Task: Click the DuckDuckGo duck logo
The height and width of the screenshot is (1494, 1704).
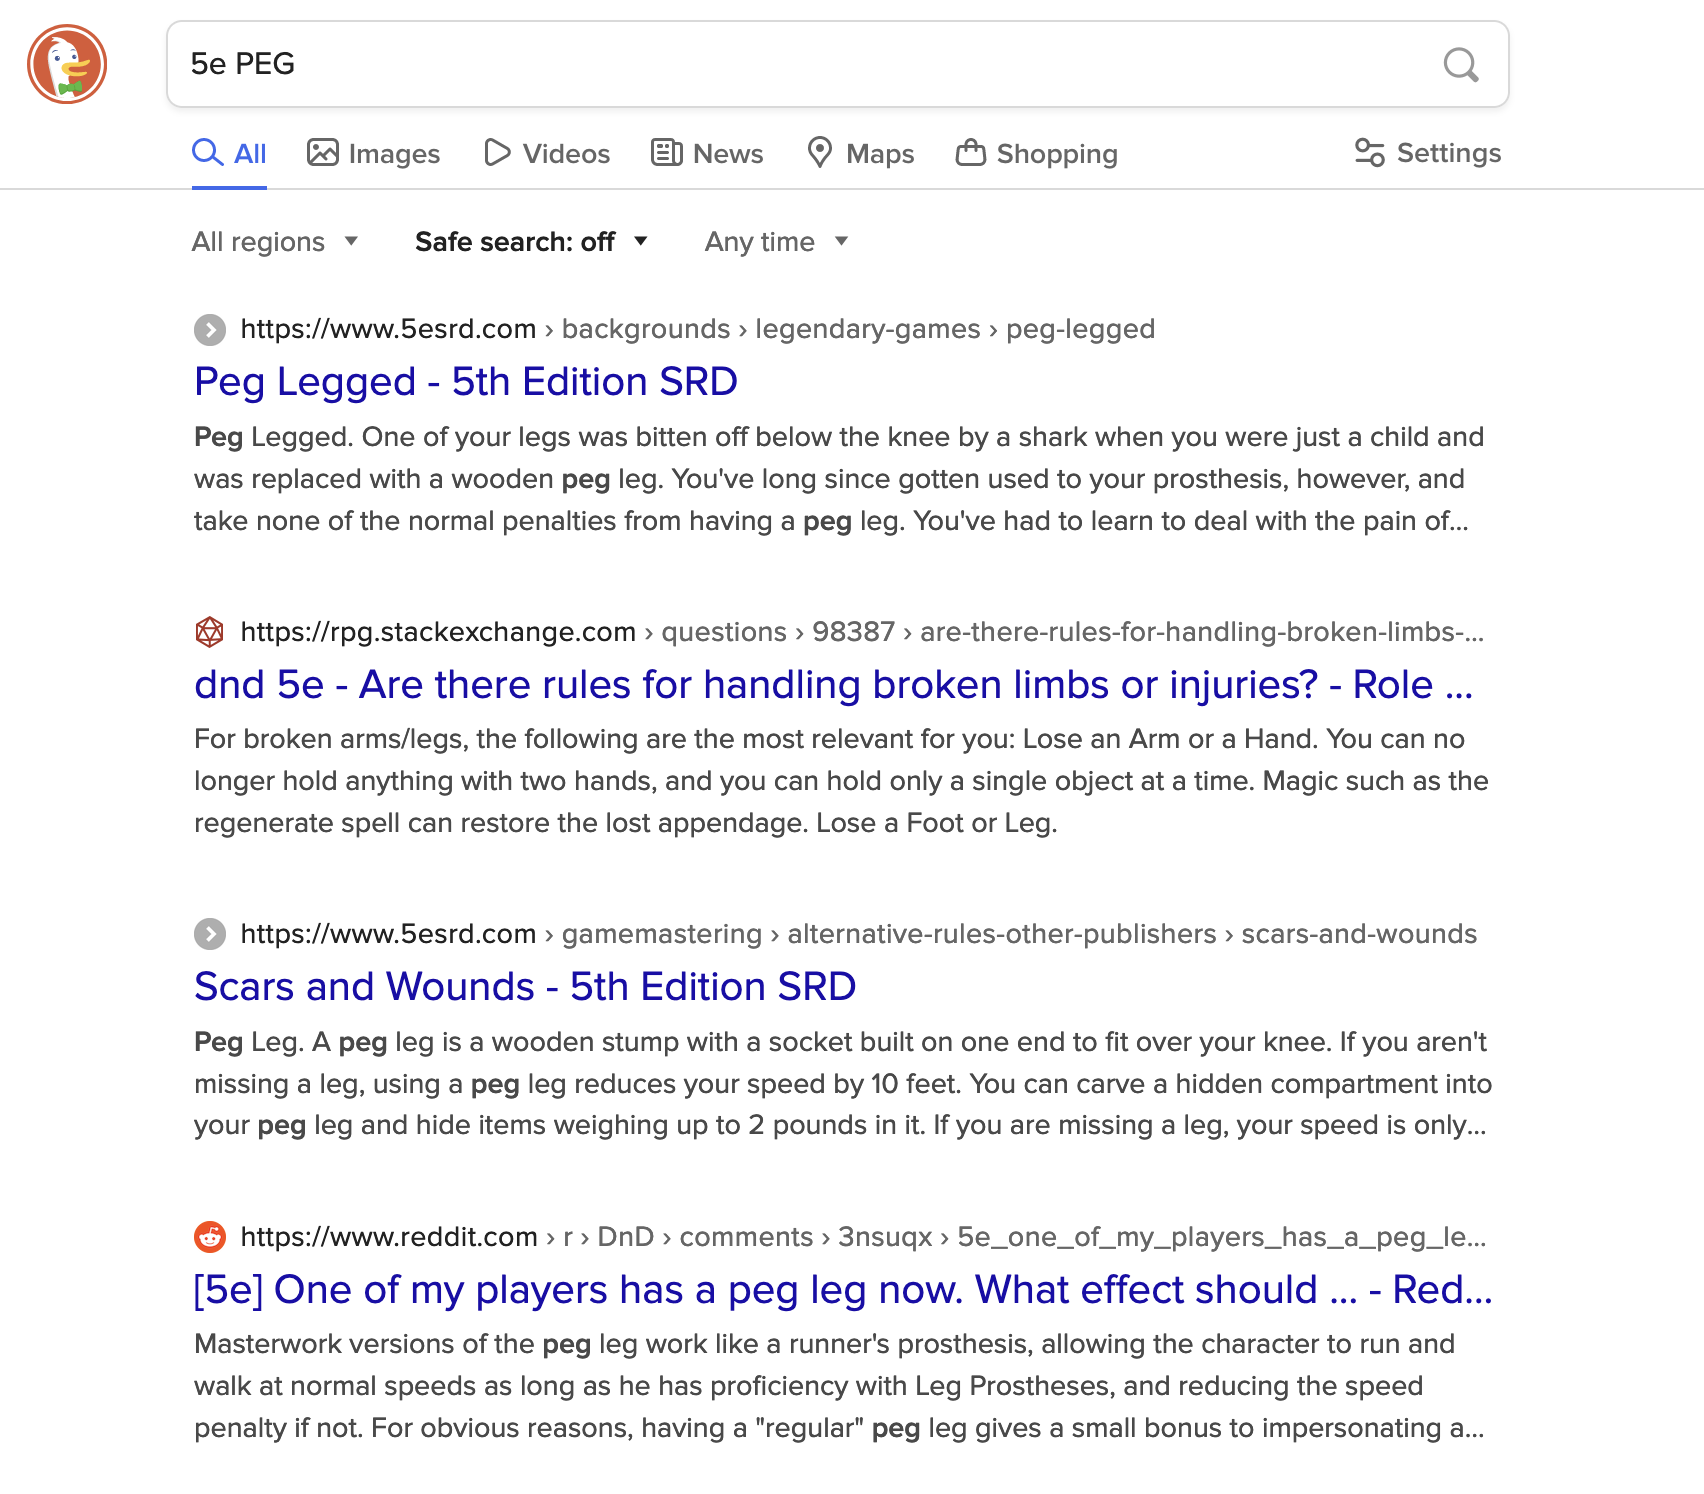Action: coord(67,65)
